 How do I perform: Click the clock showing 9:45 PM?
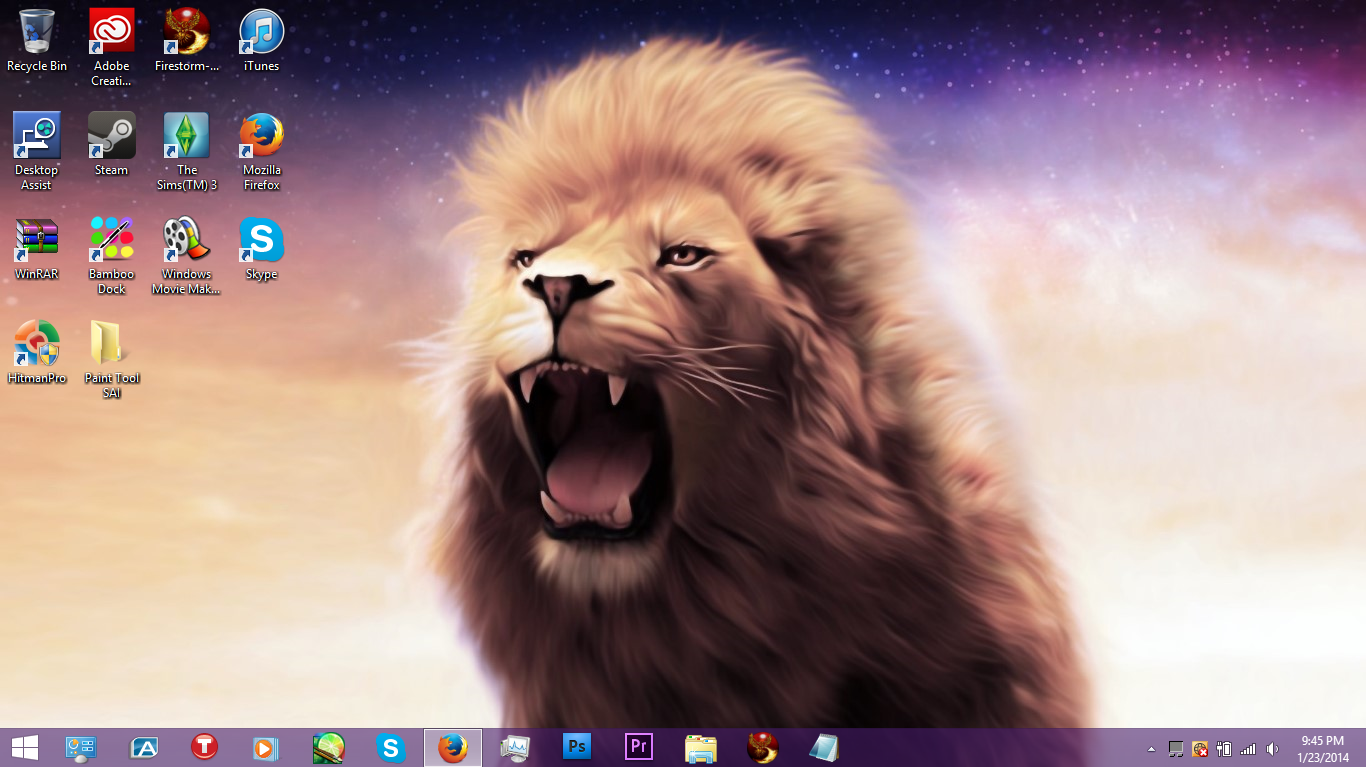point(1322,748)
